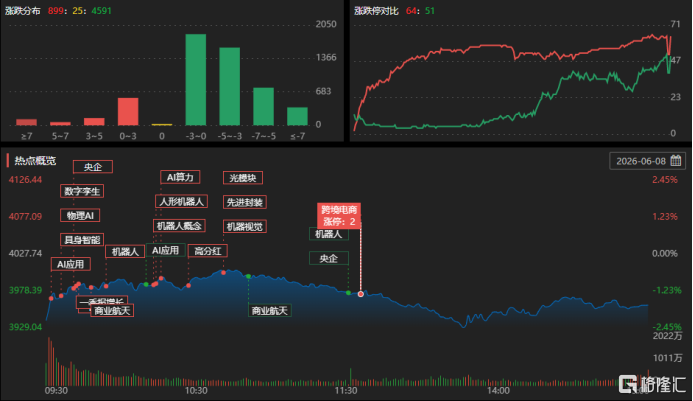This screenshot has width=693, height=401.
Task: Click the falling count 4591
Action: (101, 11)
